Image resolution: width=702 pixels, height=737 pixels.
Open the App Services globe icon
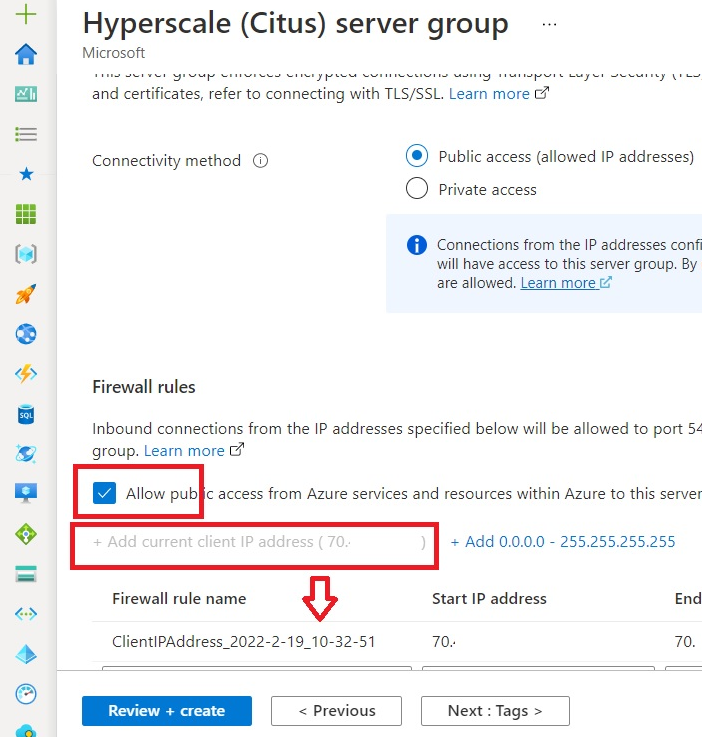click(x=26, y=334)
